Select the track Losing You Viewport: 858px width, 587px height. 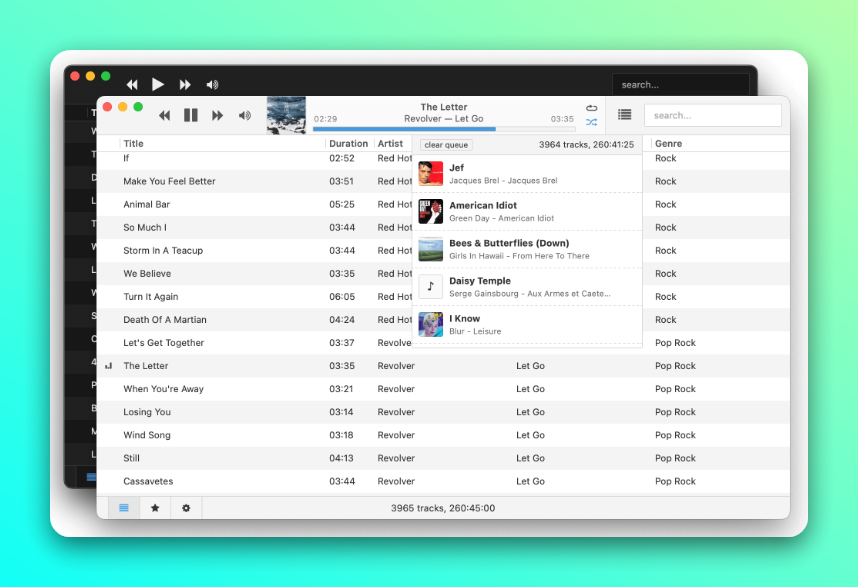(x=147, y=412)
